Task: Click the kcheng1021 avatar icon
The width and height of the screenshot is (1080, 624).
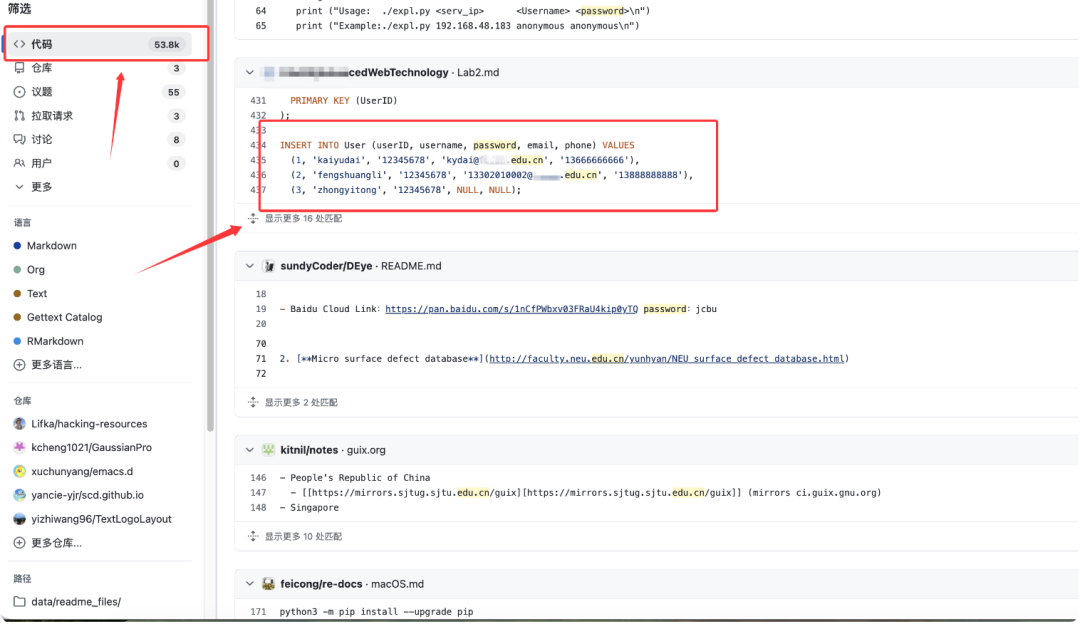Action: 19,448
